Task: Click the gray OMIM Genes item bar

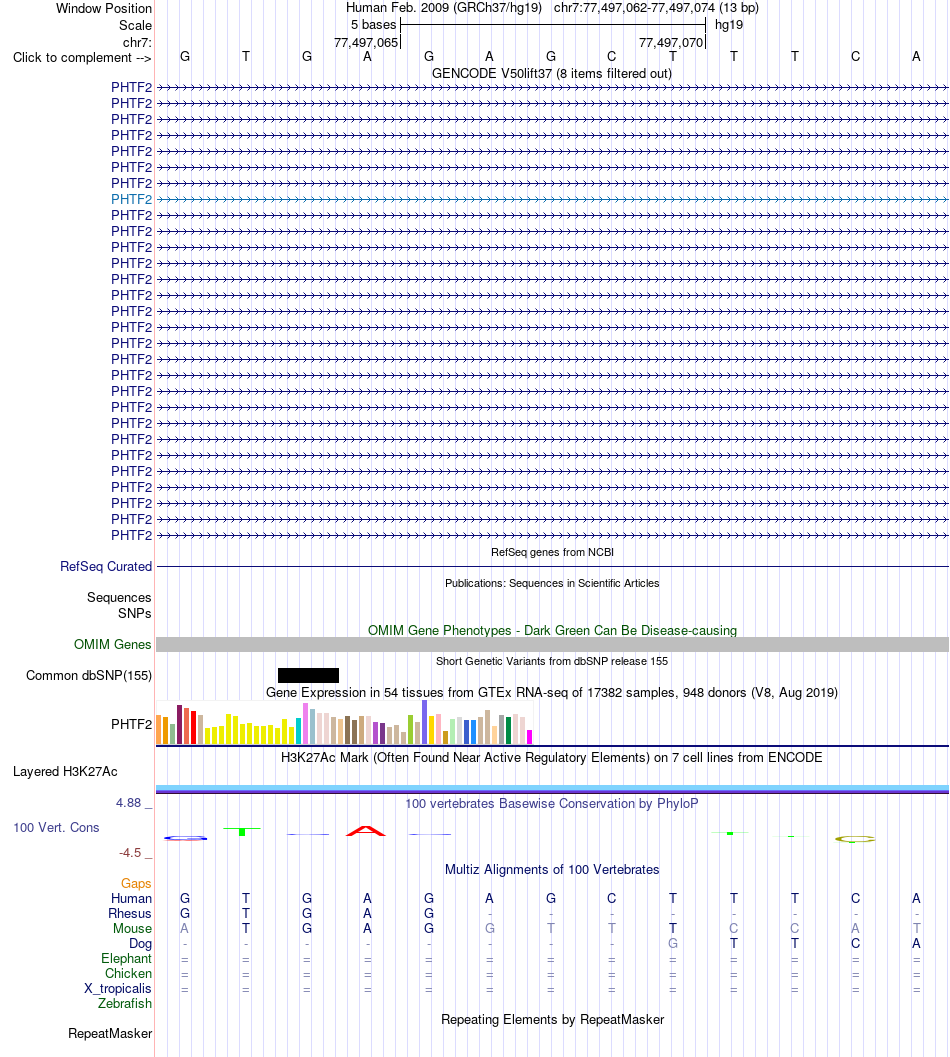Action: [552, 645]
